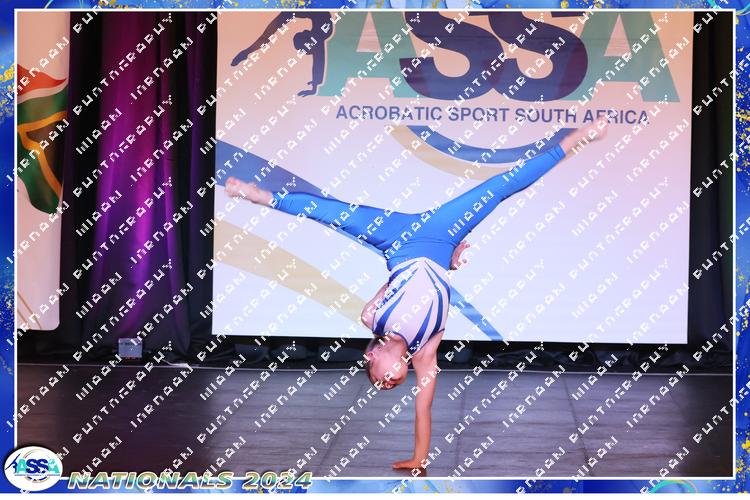Click the small grey stage light on the floor
Image resolution: width=750 pixels, height=500 pixels.
tap(131, 348)
